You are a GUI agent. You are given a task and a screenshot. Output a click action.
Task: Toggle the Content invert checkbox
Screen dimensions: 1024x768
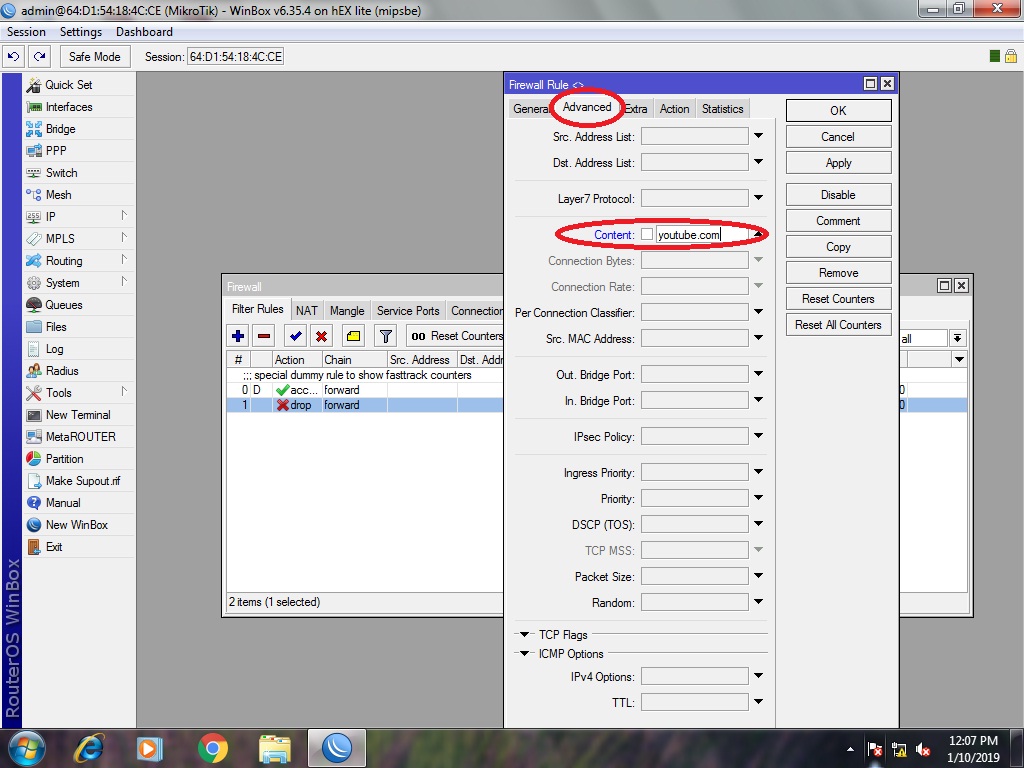pyautogui.click(x=647, y=234)
